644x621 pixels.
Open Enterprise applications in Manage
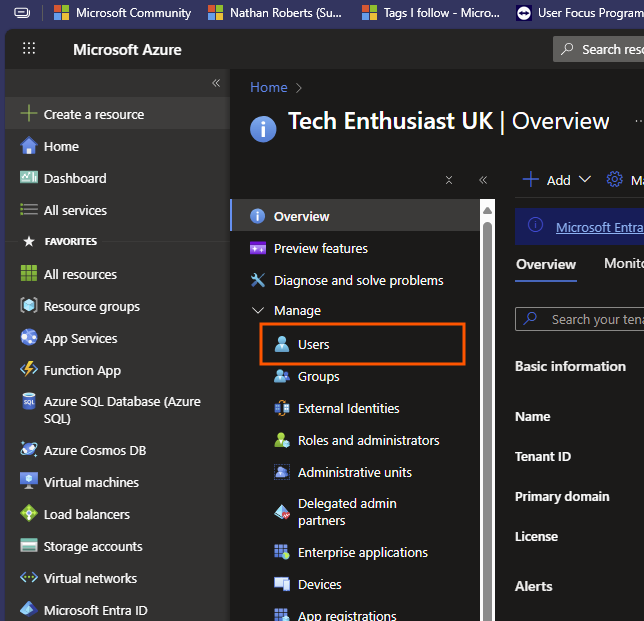[362, 552]
